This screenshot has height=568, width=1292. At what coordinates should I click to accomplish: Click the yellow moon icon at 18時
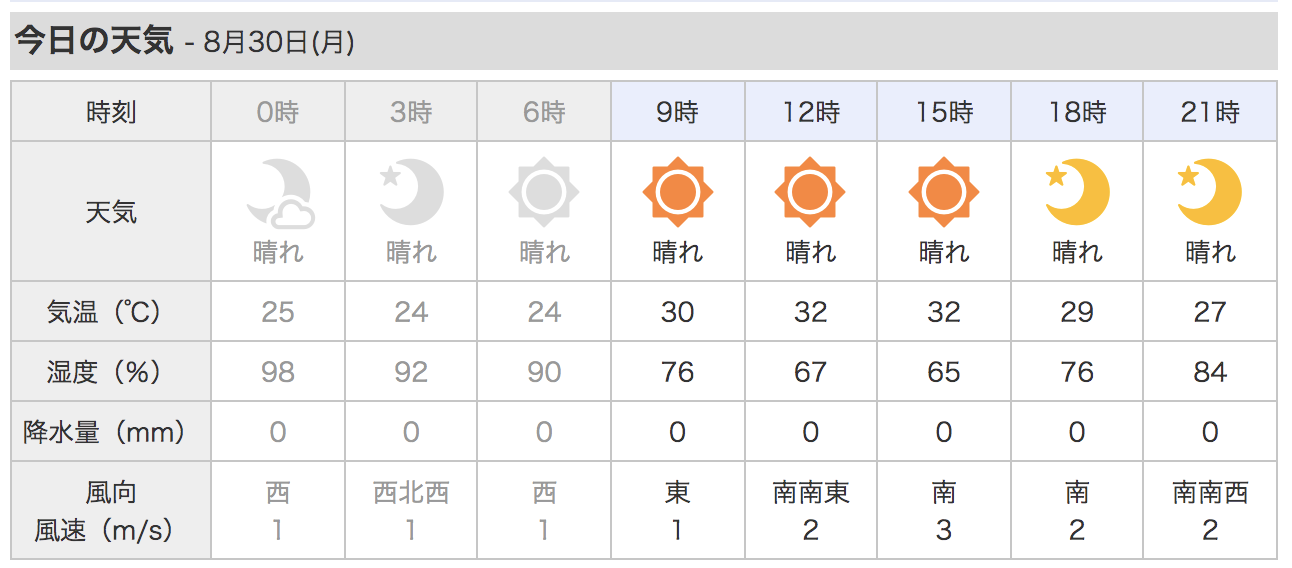click(x=1076, y=192)
